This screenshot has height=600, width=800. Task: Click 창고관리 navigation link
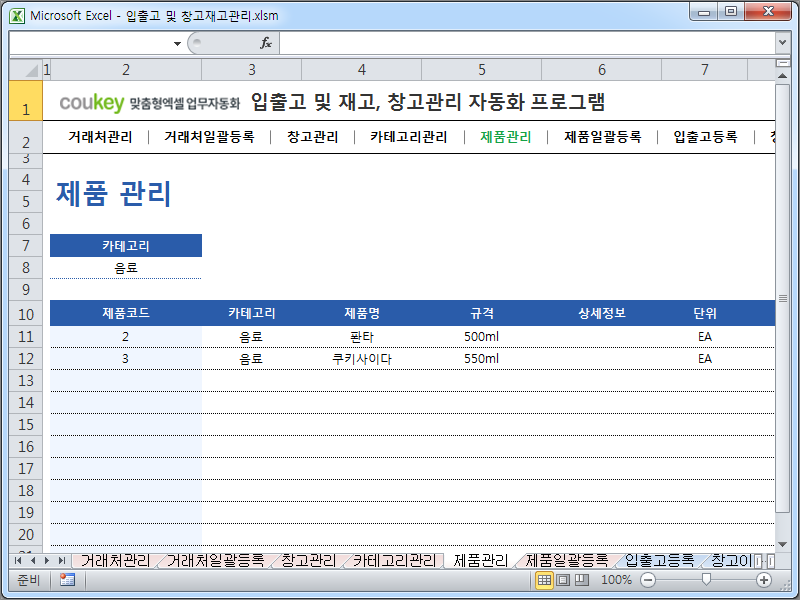click(x=312, y=137)
